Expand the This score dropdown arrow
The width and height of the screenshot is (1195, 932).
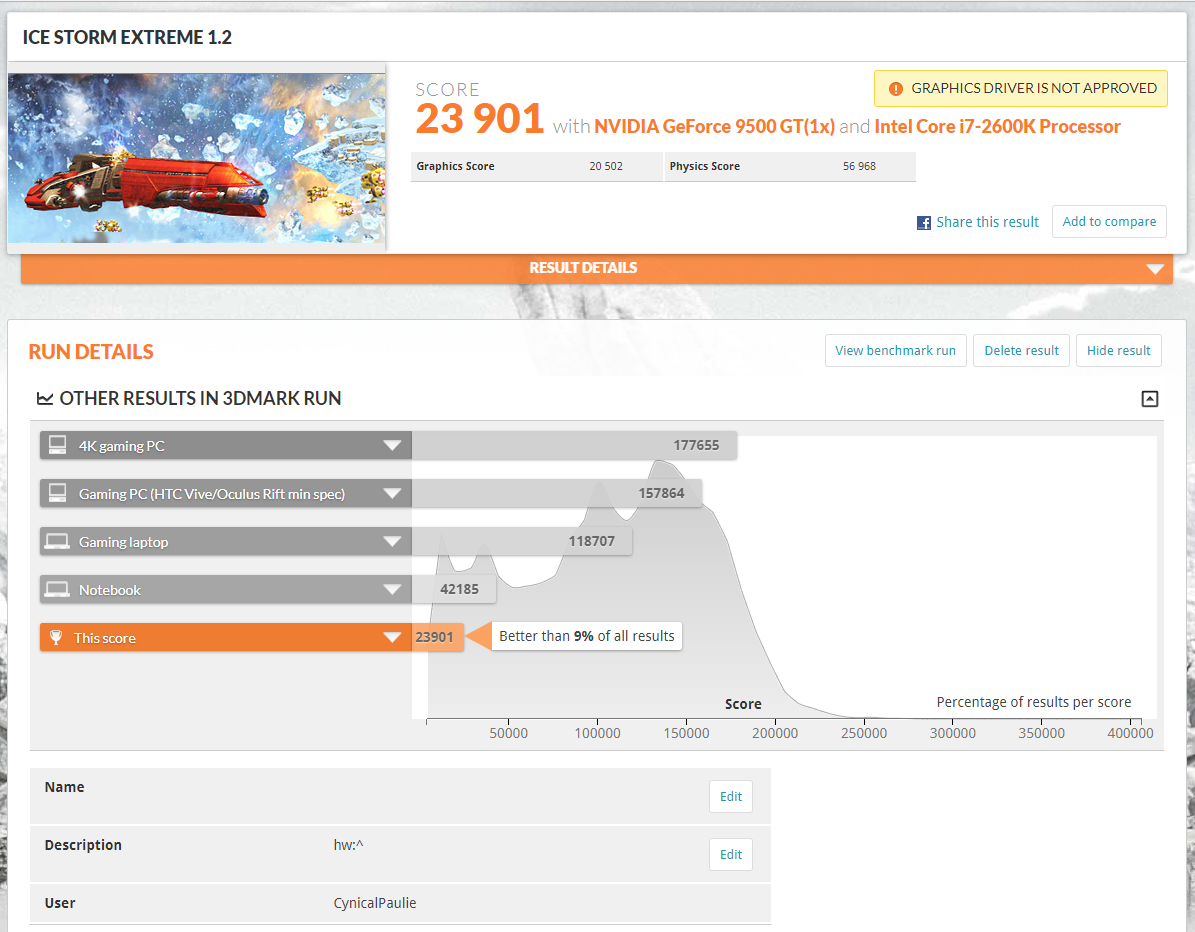[392, 638]
